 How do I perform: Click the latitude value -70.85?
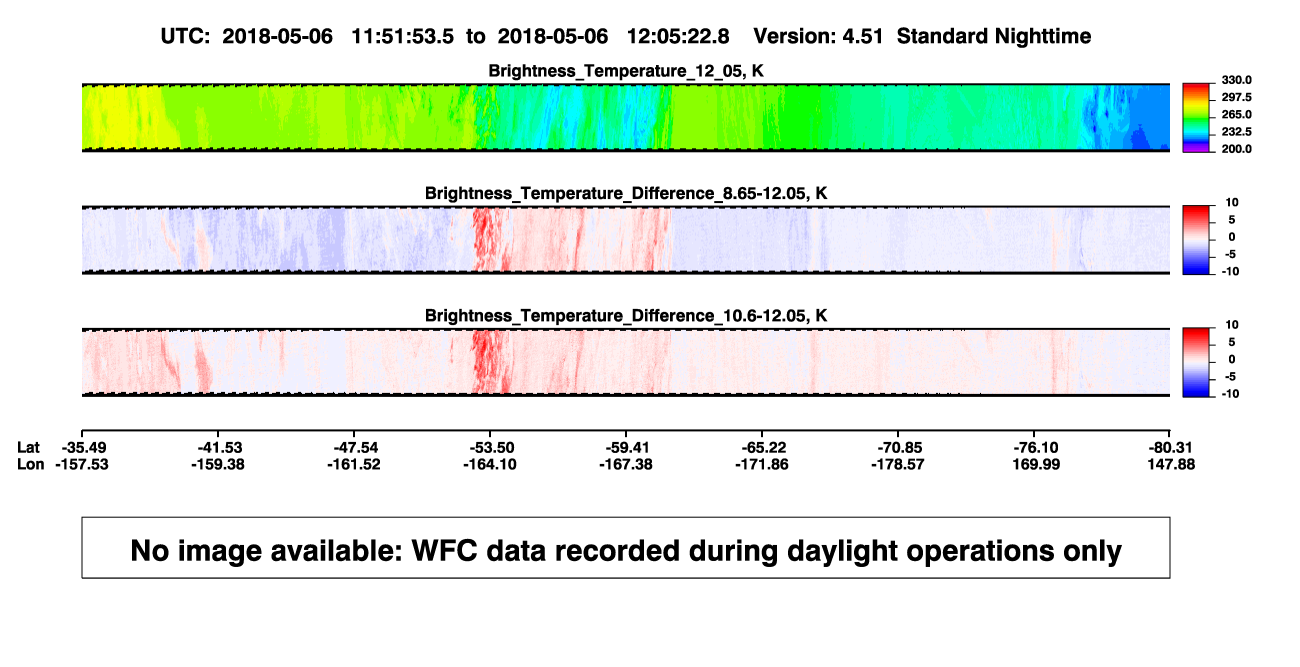click(x=898, y=447)
